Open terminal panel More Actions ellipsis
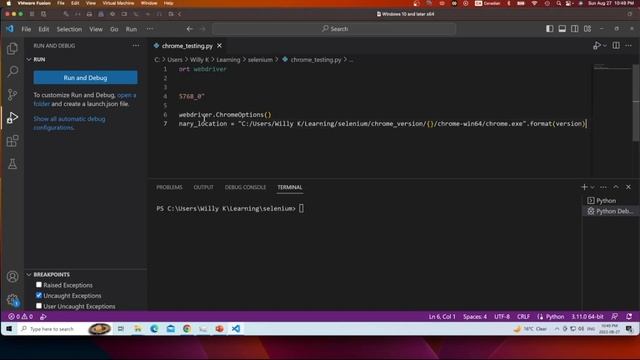The height and width of the screenshot is (360, 640). click(603, 187)
